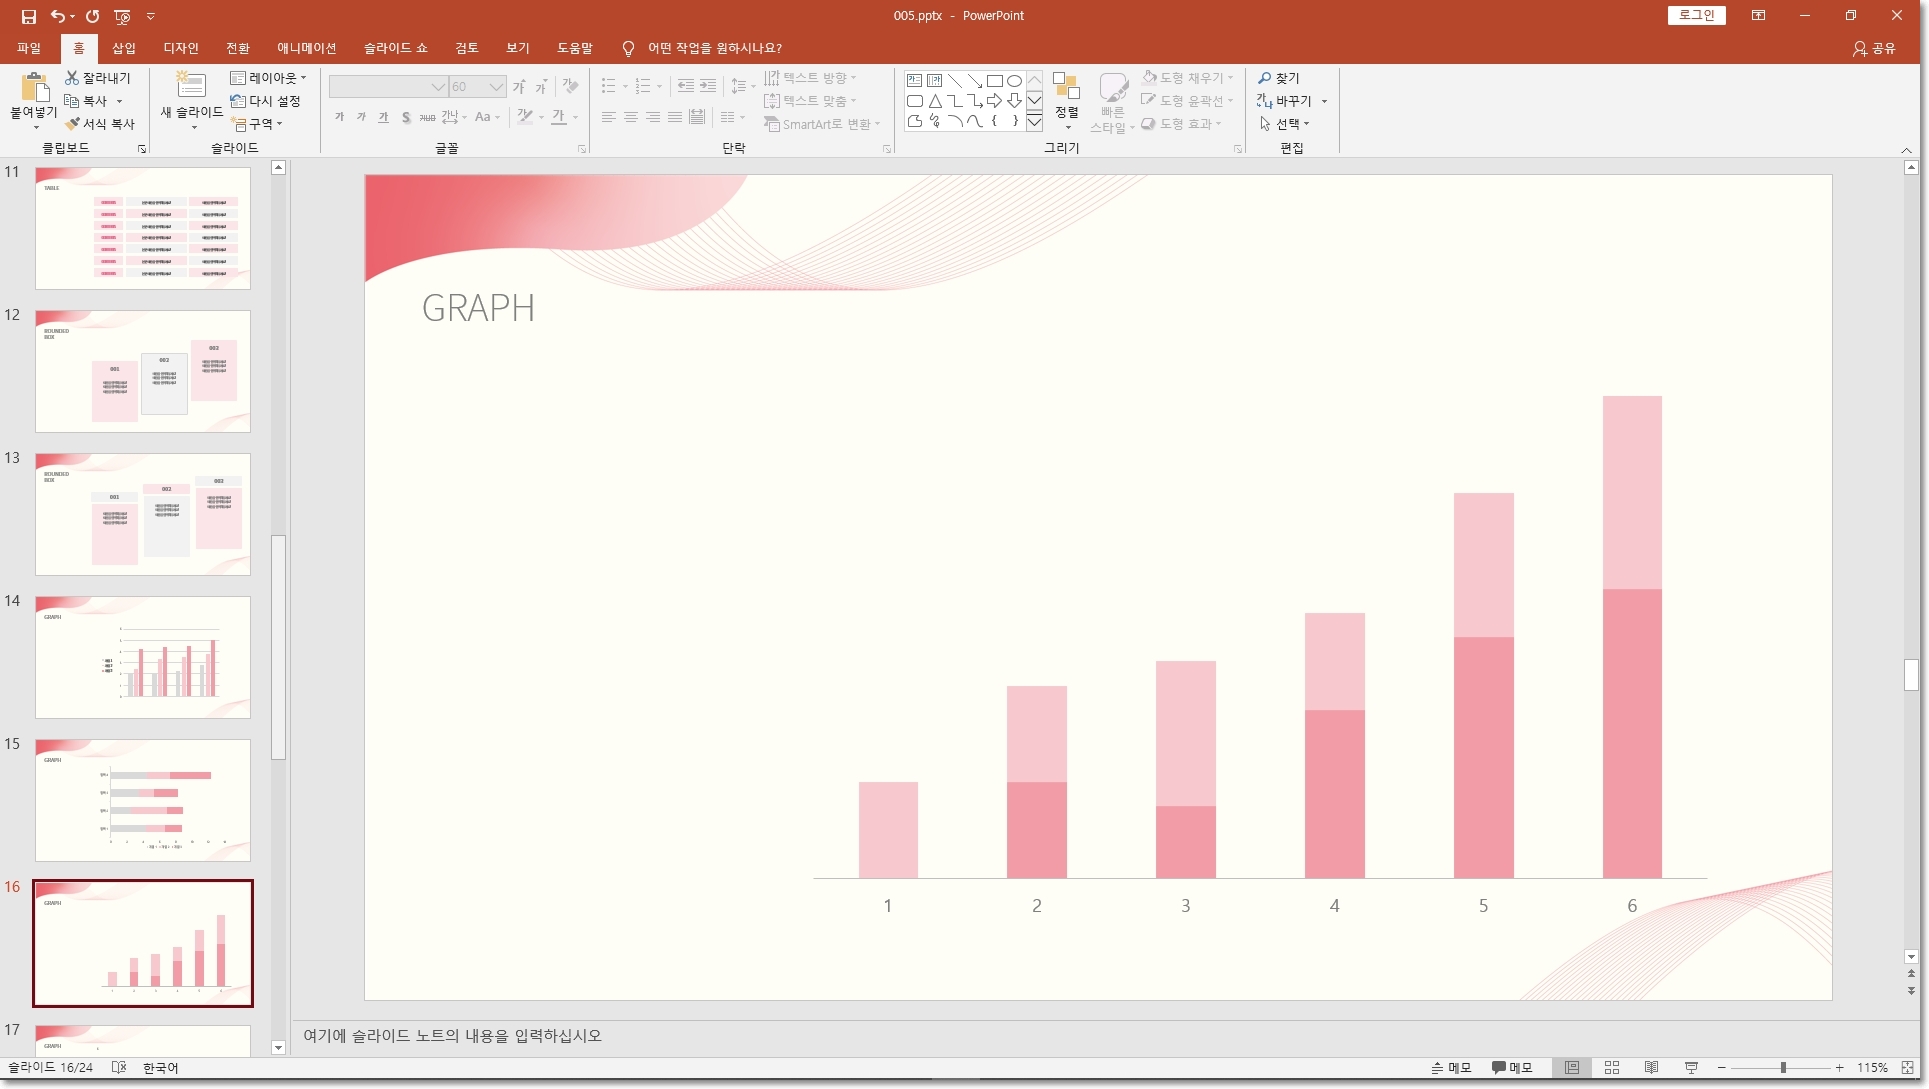Open the Copy (복사) dropdown arrow

(119, 101)
